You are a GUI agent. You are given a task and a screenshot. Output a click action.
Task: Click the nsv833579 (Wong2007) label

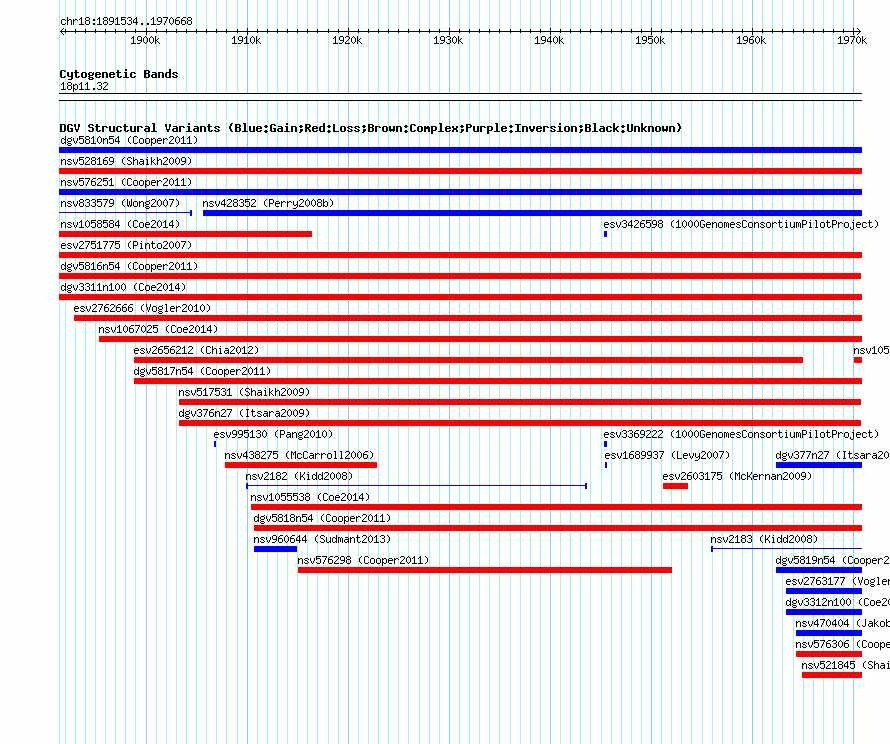pyautogui.click(x=120, y=203)
